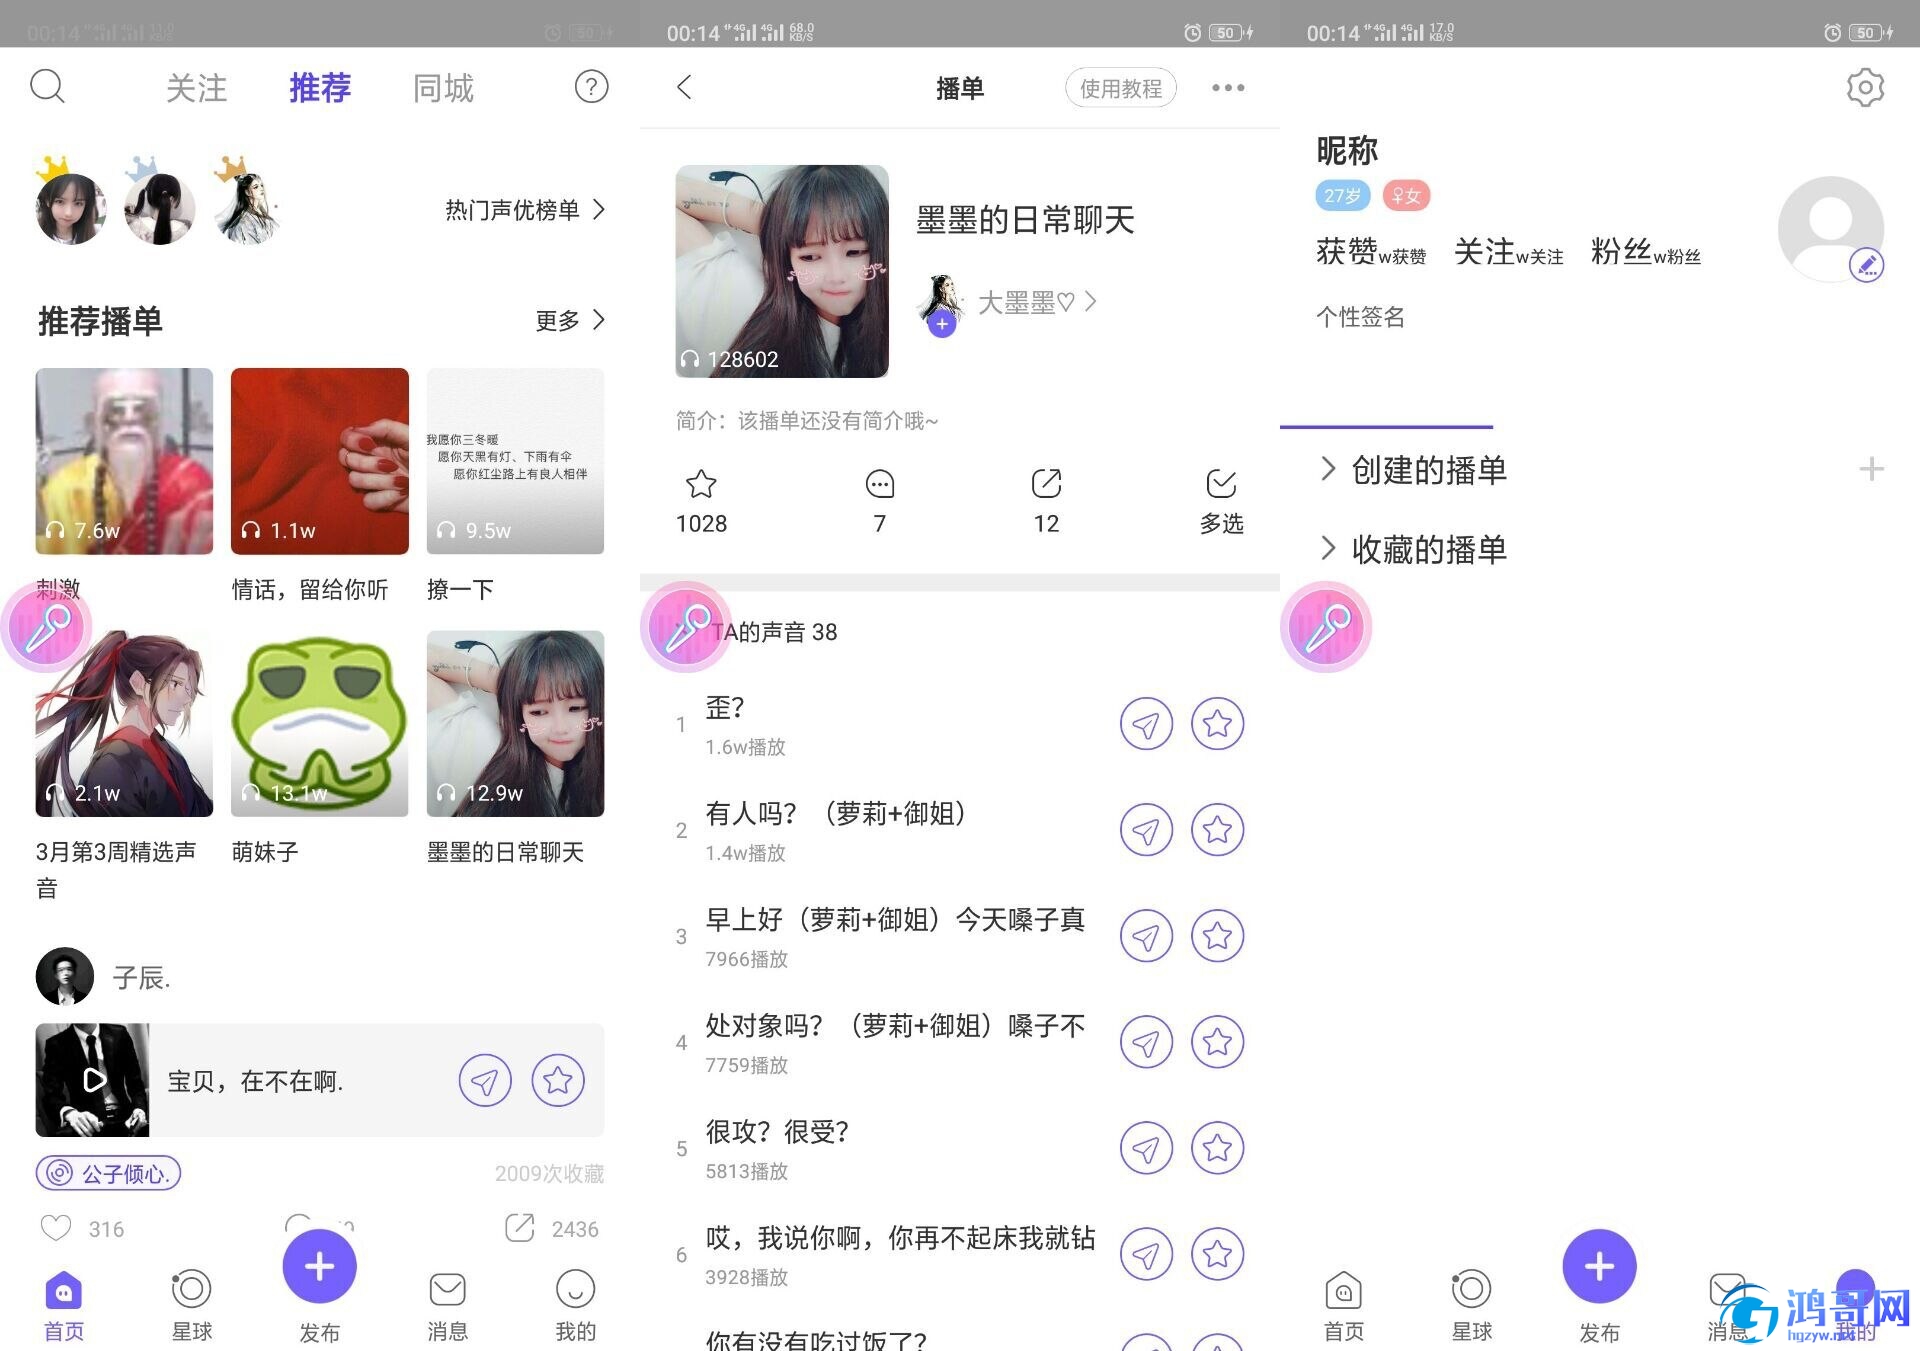Screen dimensions: 1920x1351
Task: Star the track 很攻? 很受?
Action: 1217,1147
